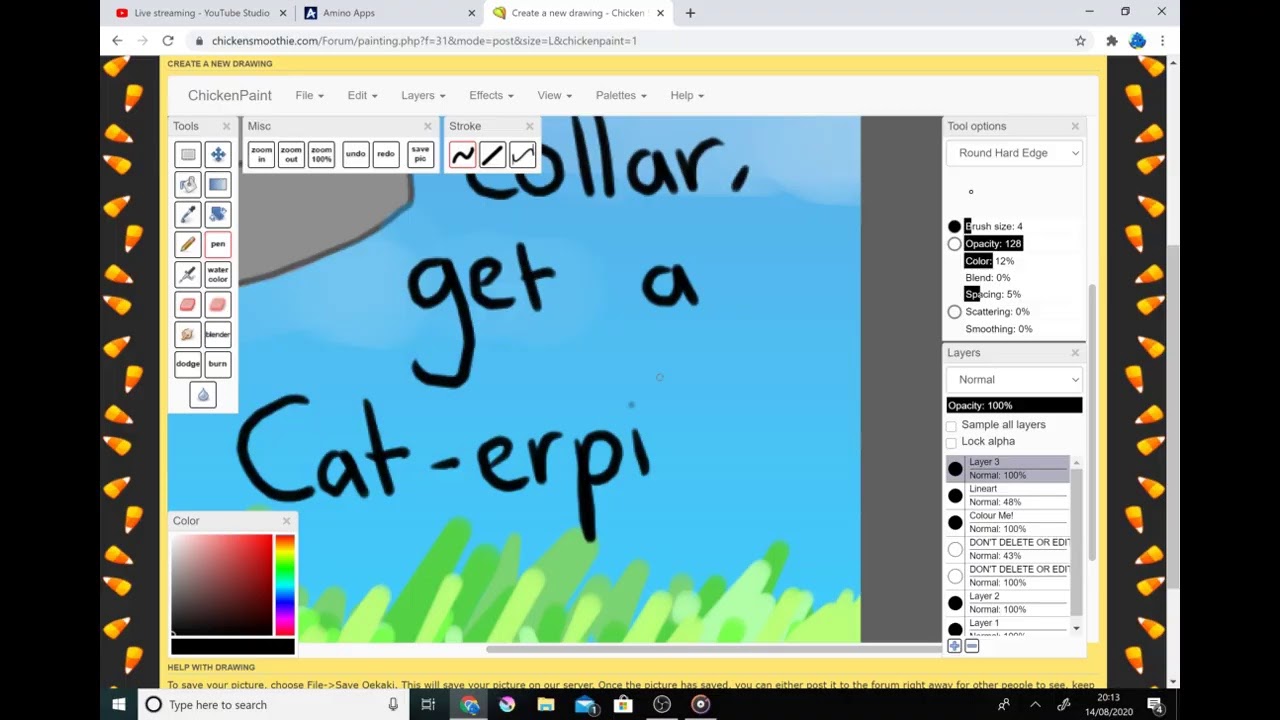Open a new browser tab

690,13
